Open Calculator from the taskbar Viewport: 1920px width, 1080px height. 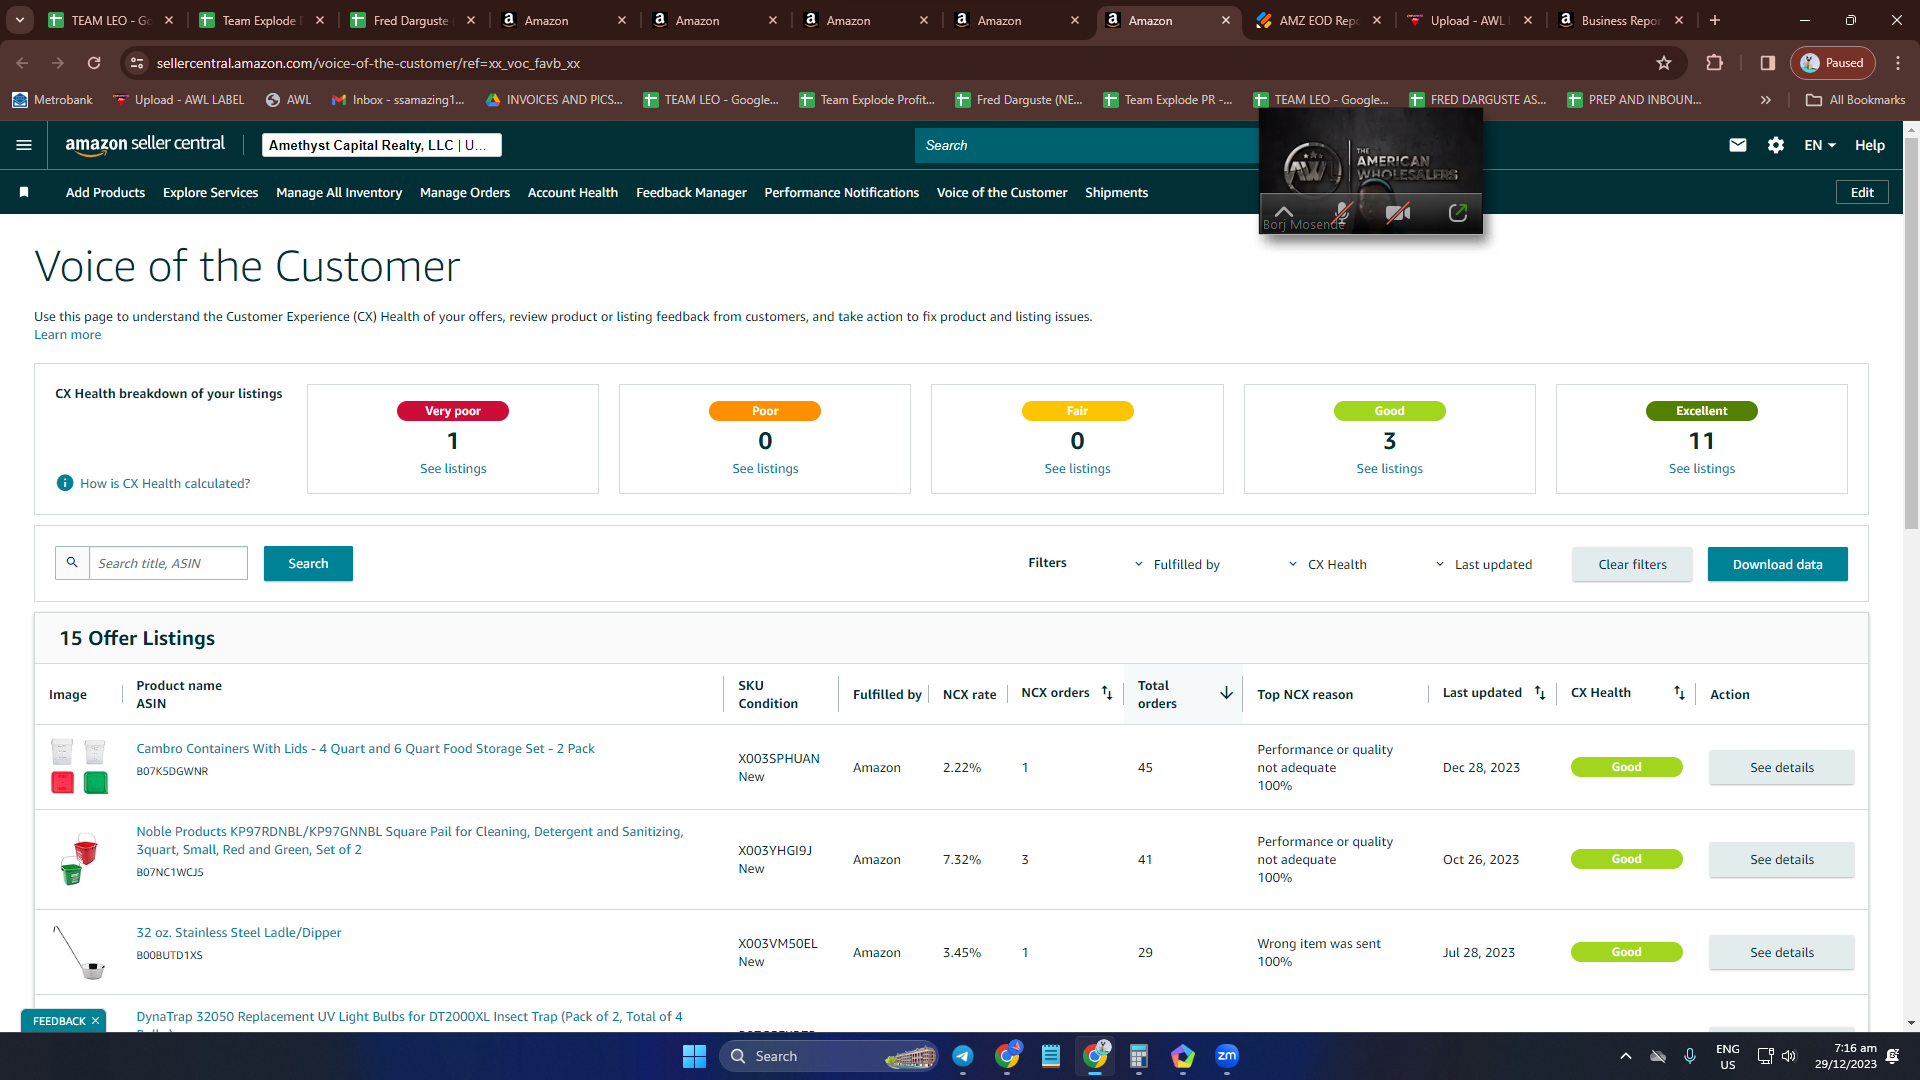(1139, 1056)
